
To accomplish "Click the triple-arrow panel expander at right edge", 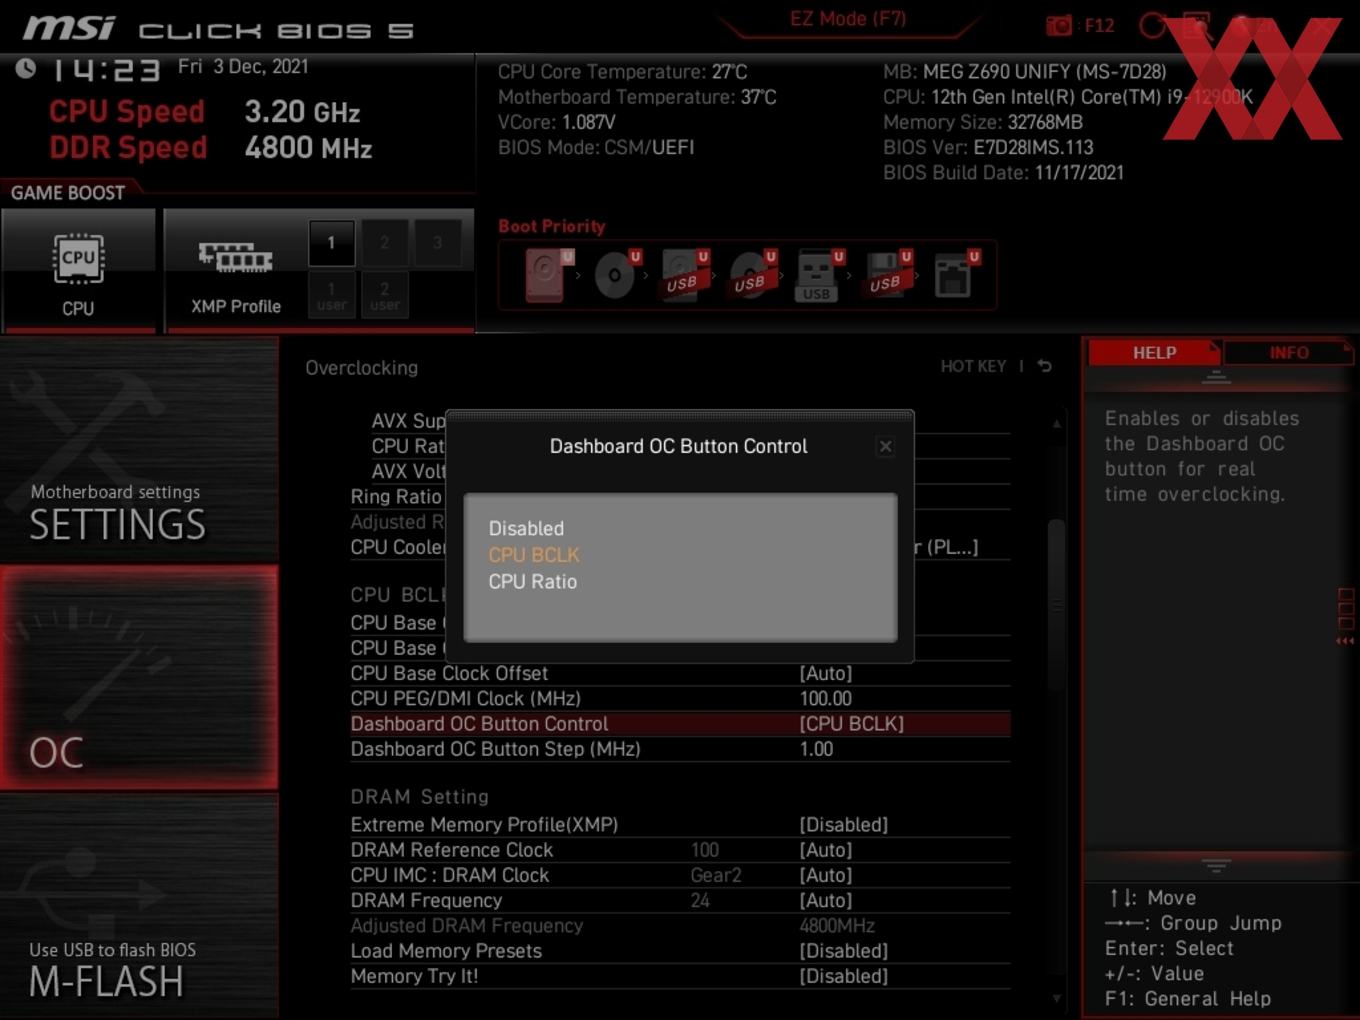I will [x=1345, y=641].
